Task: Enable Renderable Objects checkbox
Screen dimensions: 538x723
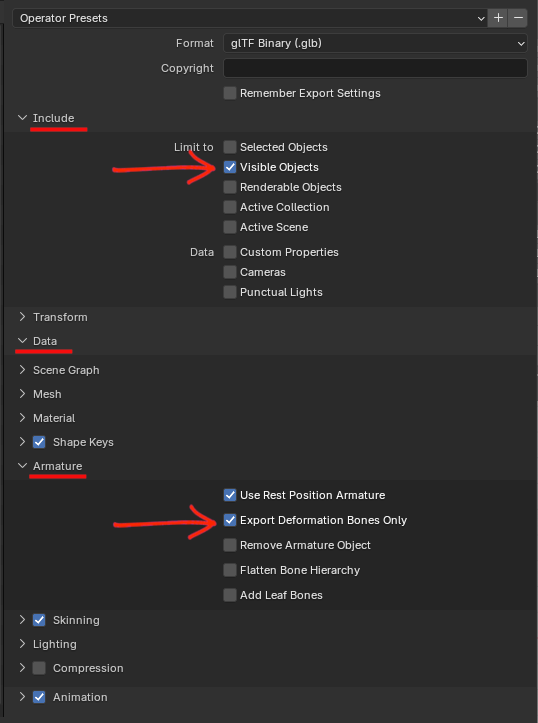Action: 230,187
